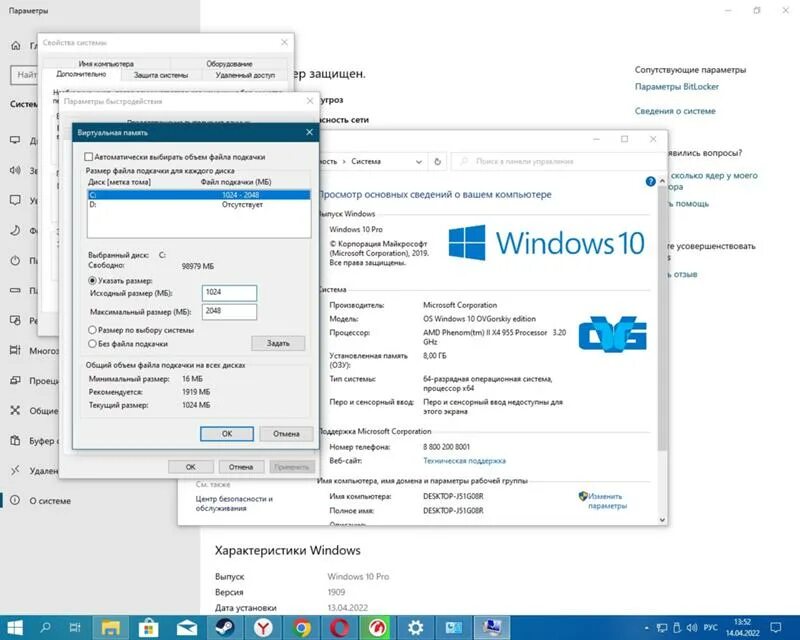Open Clipboard icon in Settings sidebar
This screenshot has width=800, height=640.
coord(15,440)
